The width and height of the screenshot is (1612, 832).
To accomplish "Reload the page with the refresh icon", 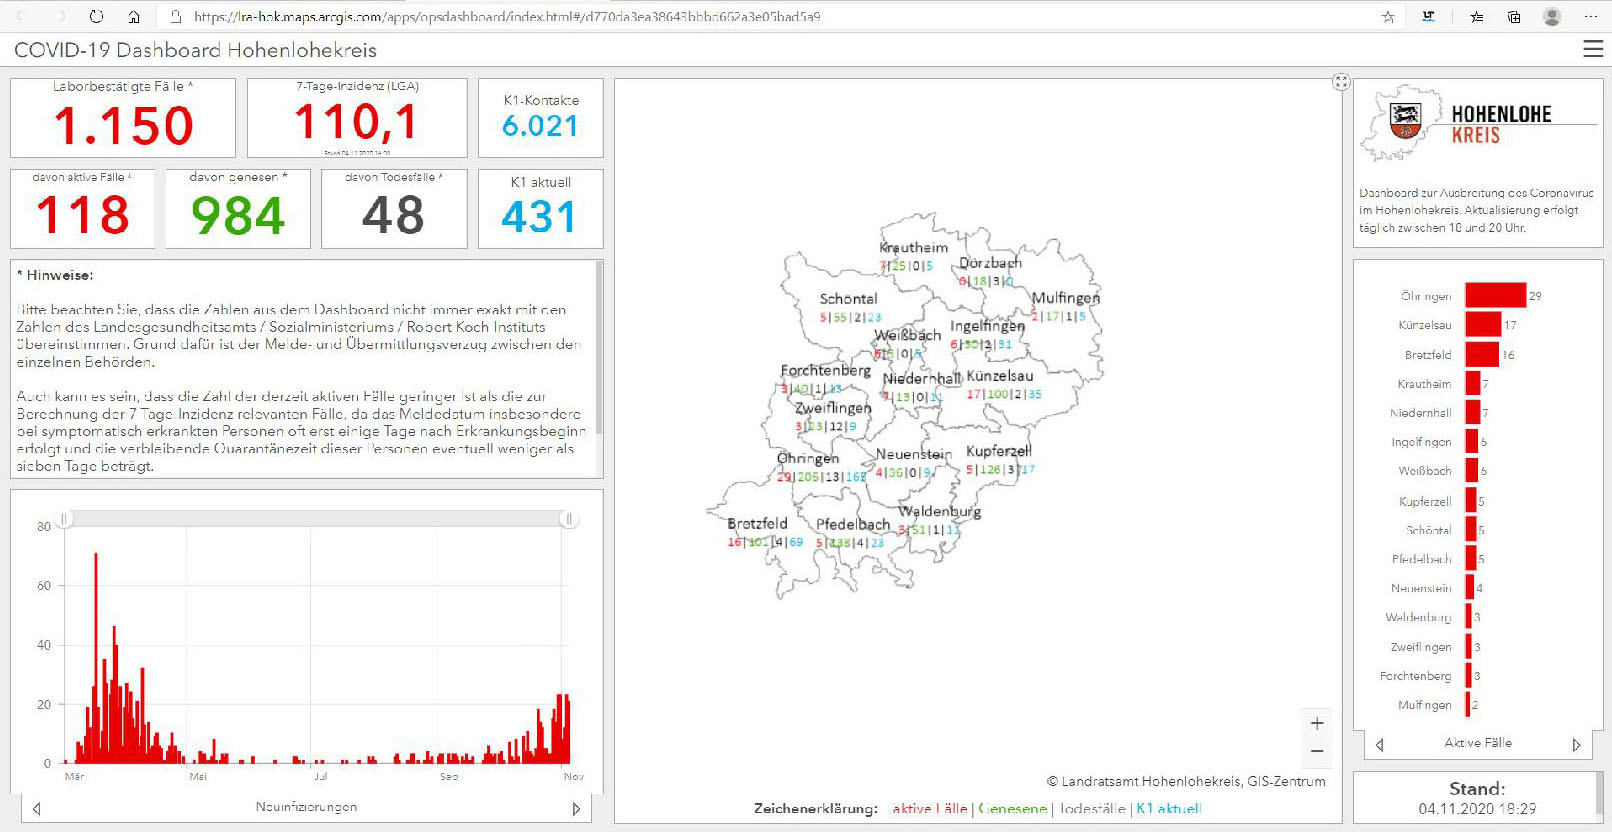I will tap(96, 16).
